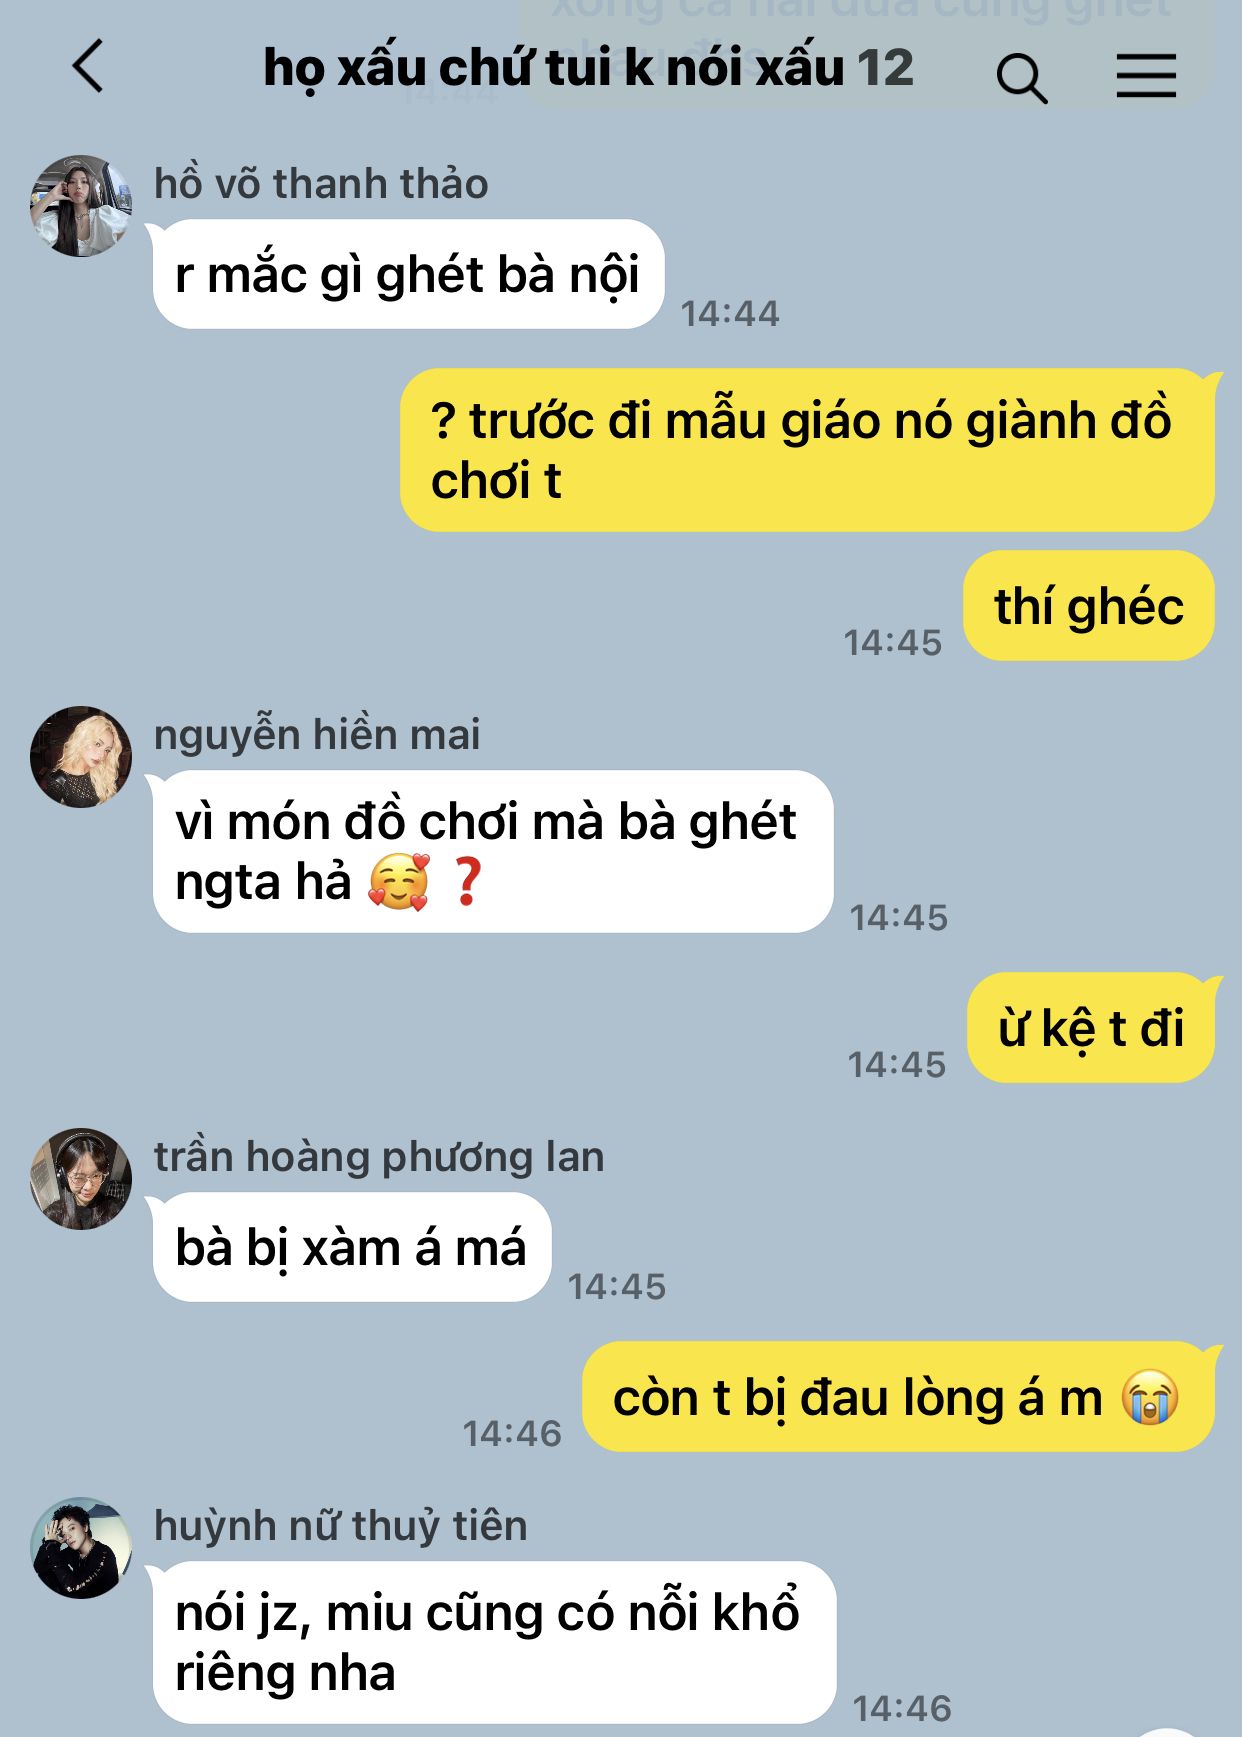1242x1737 pixels.
Task: Tap sender name huỳnh nữ thuỷ tiên
Action: [340, 1526]
